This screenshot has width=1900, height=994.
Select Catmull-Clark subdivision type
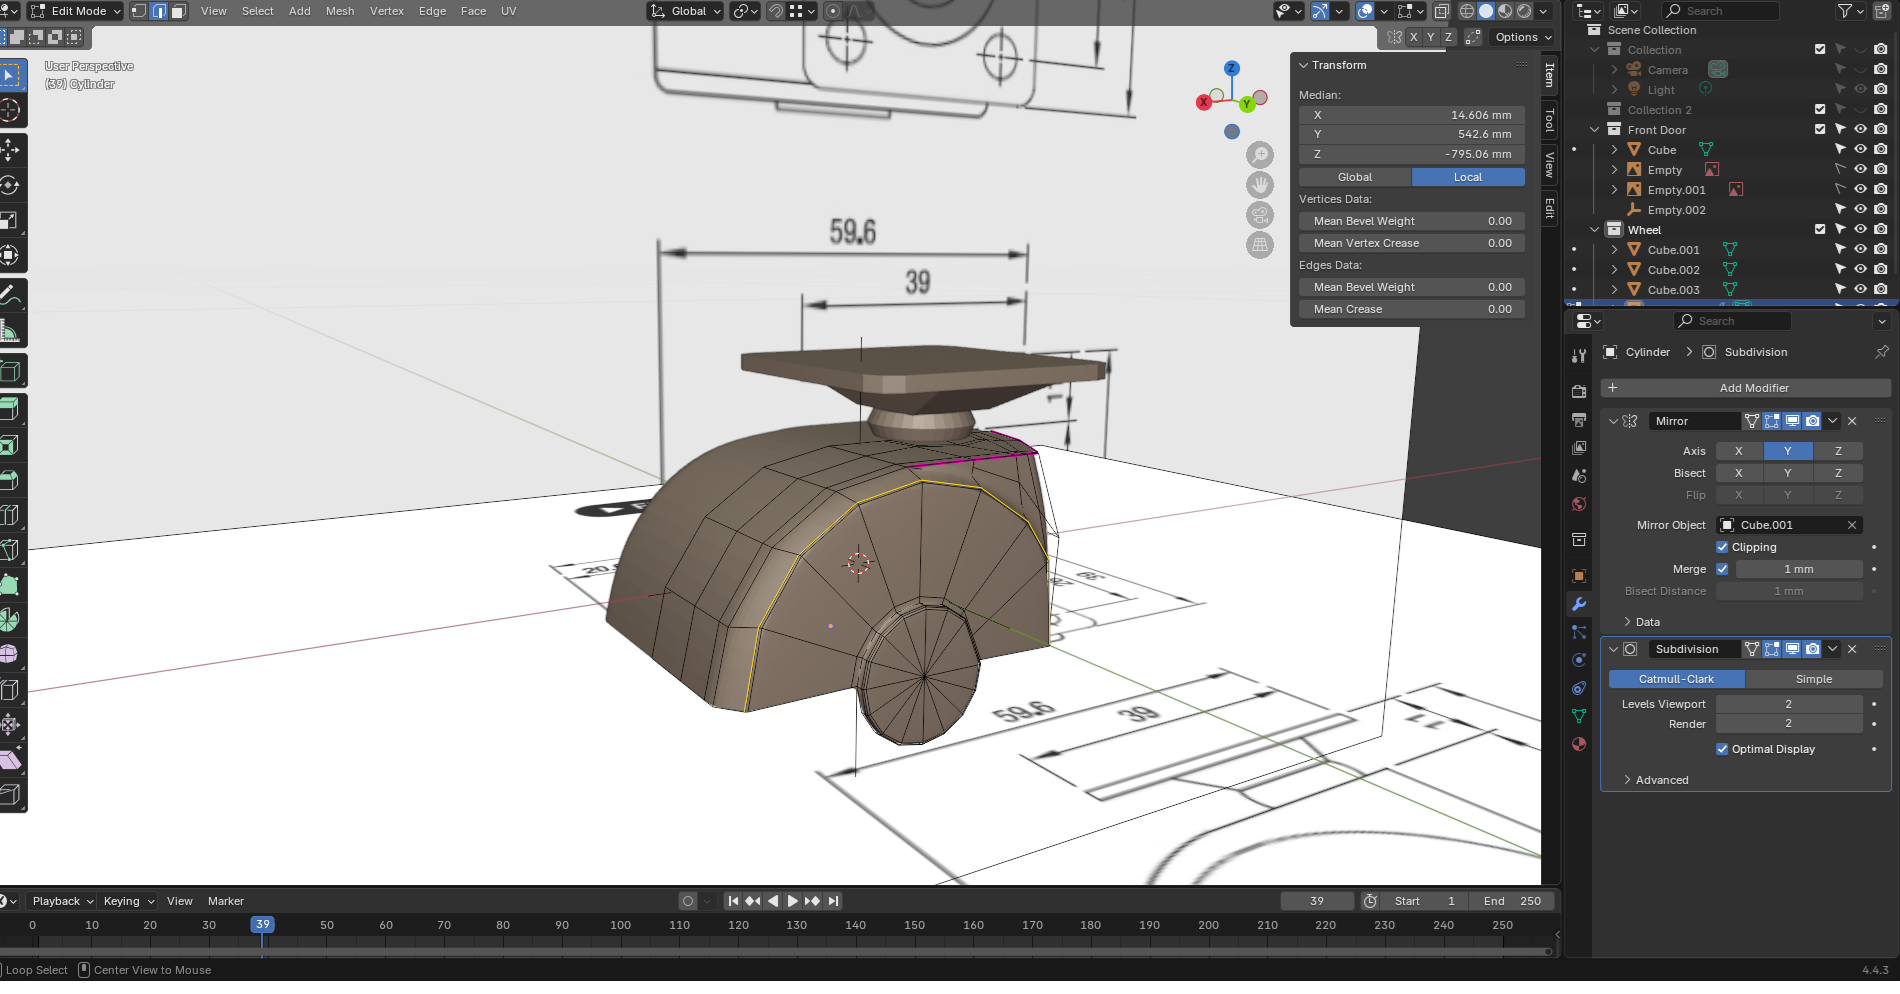click(x=1676, y=679)
